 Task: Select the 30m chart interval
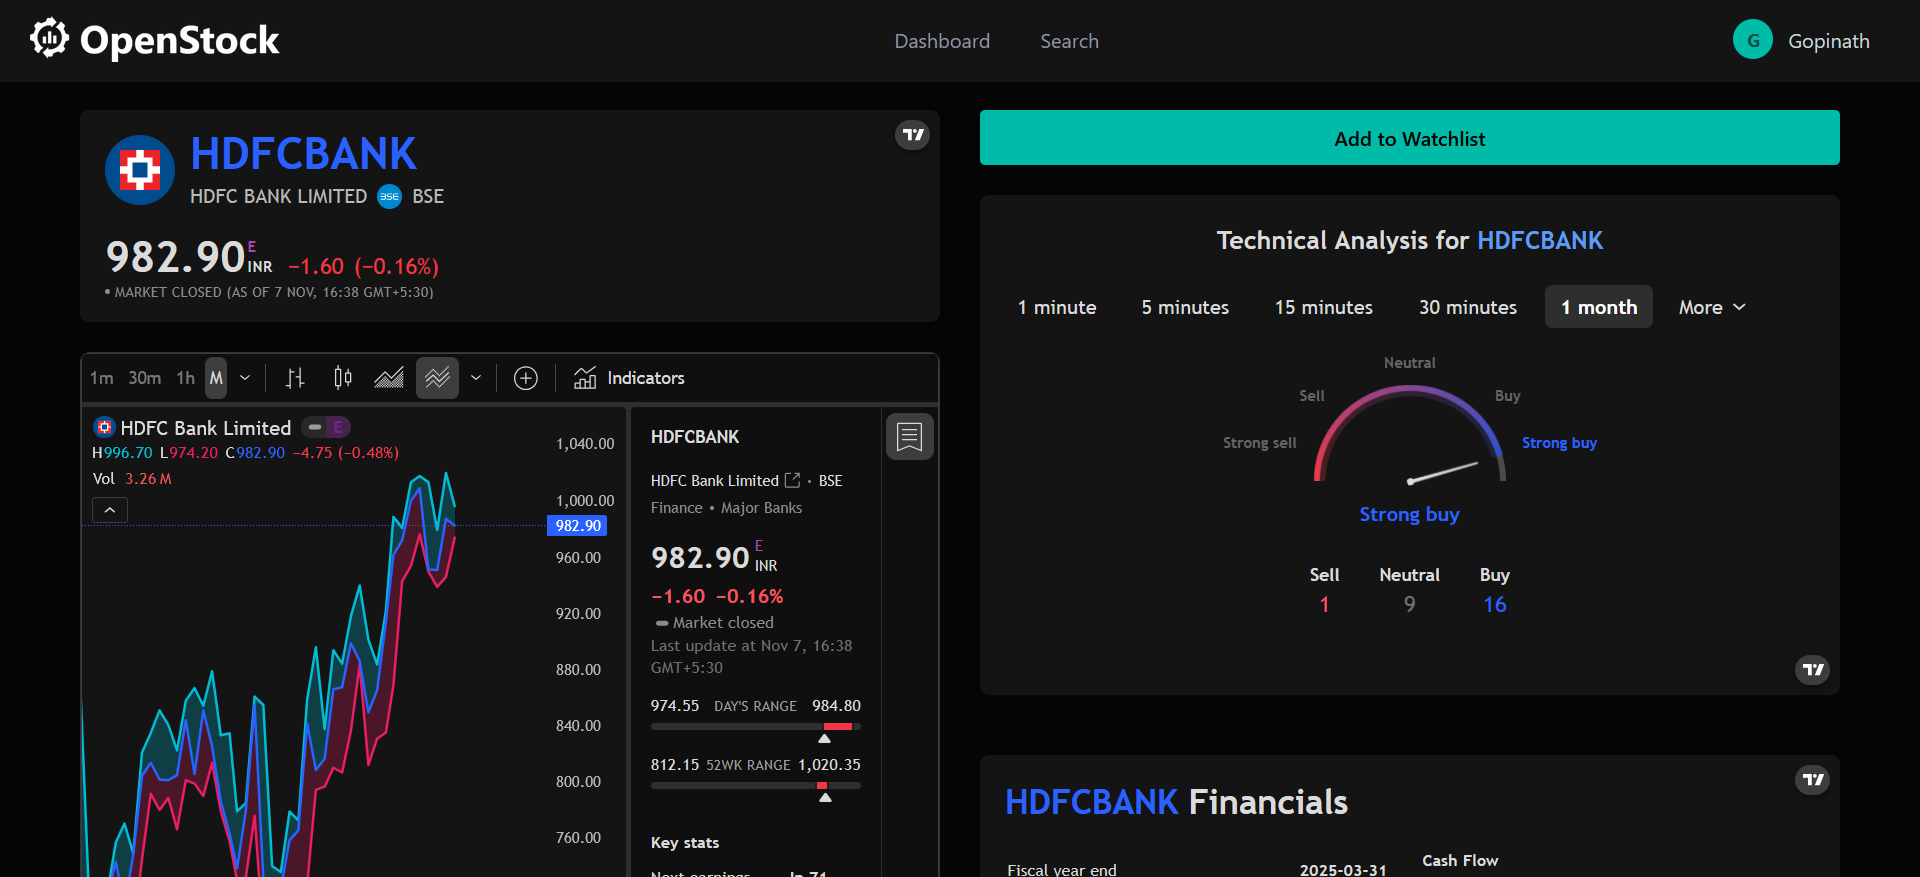pos(145,378)
